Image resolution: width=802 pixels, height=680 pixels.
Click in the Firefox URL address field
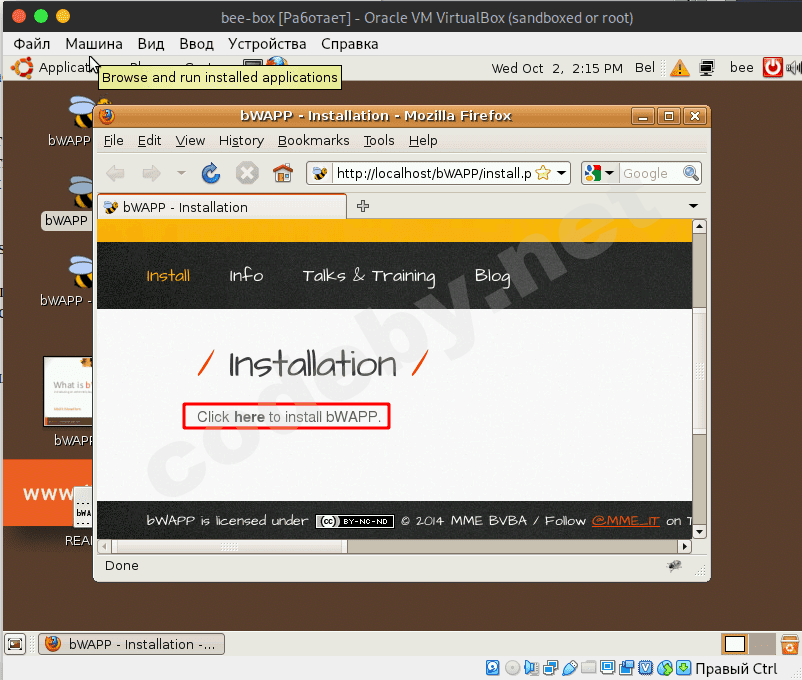(434, 173)
